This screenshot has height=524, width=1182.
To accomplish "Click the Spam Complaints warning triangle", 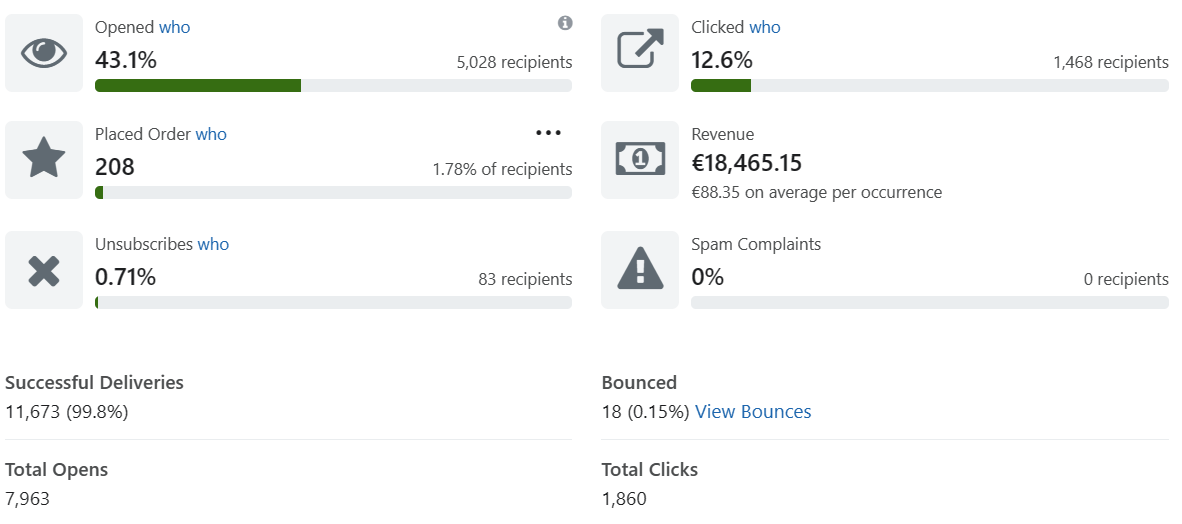I will pyautogui.click(x=640, y=270).
